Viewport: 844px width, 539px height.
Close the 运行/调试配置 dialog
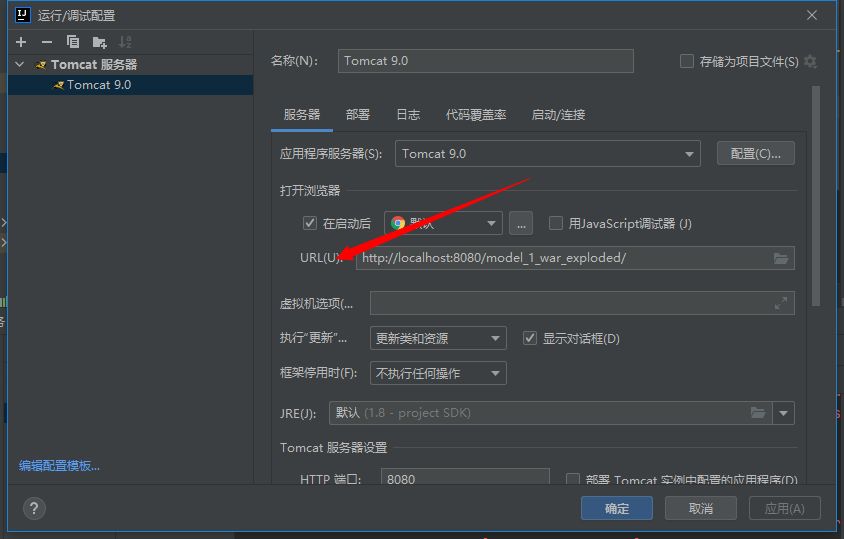[812, 15]
